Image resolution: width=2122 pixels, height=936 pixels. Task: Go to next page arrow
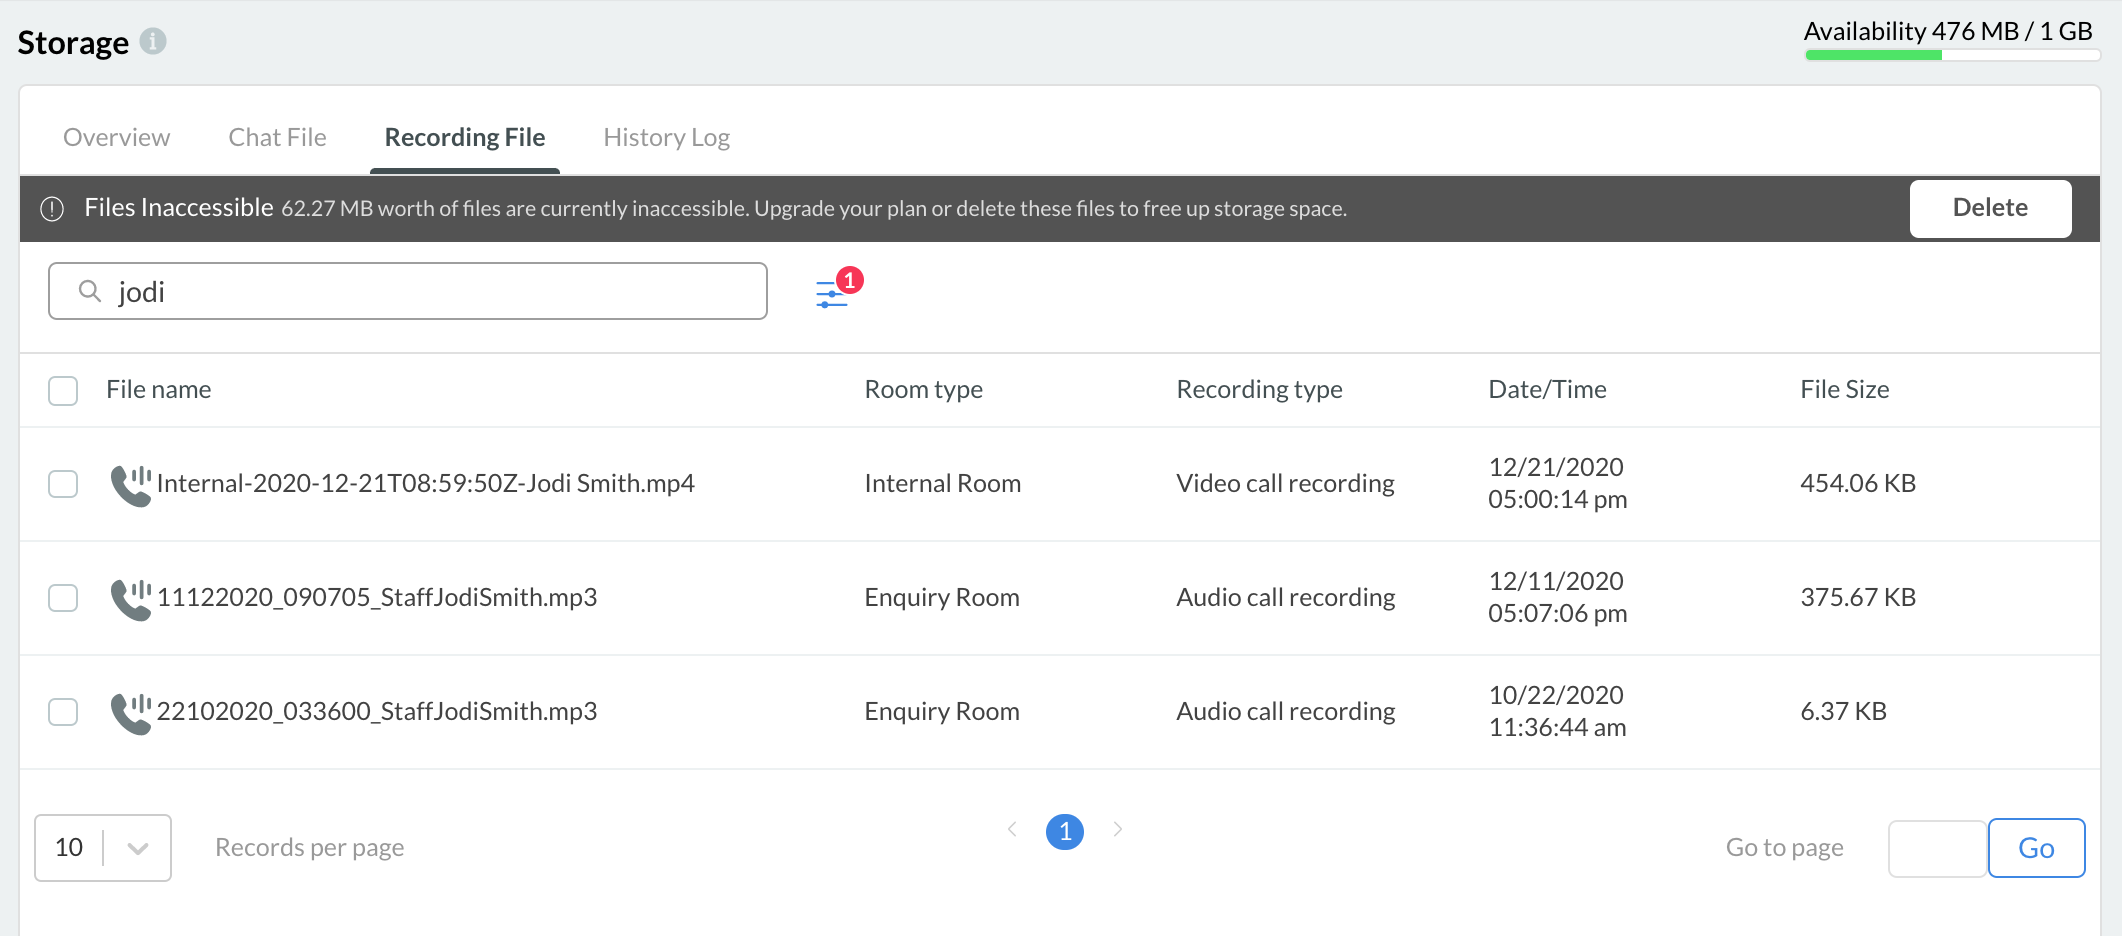coord(1118,829)
